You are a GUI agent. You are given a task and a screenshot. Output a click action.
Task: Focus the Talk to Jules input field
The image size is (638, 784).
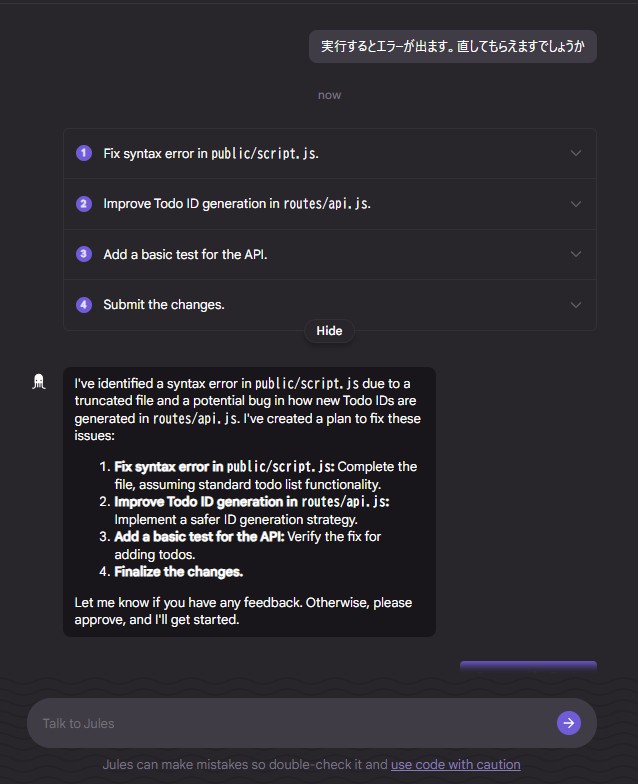pos(290,723)
